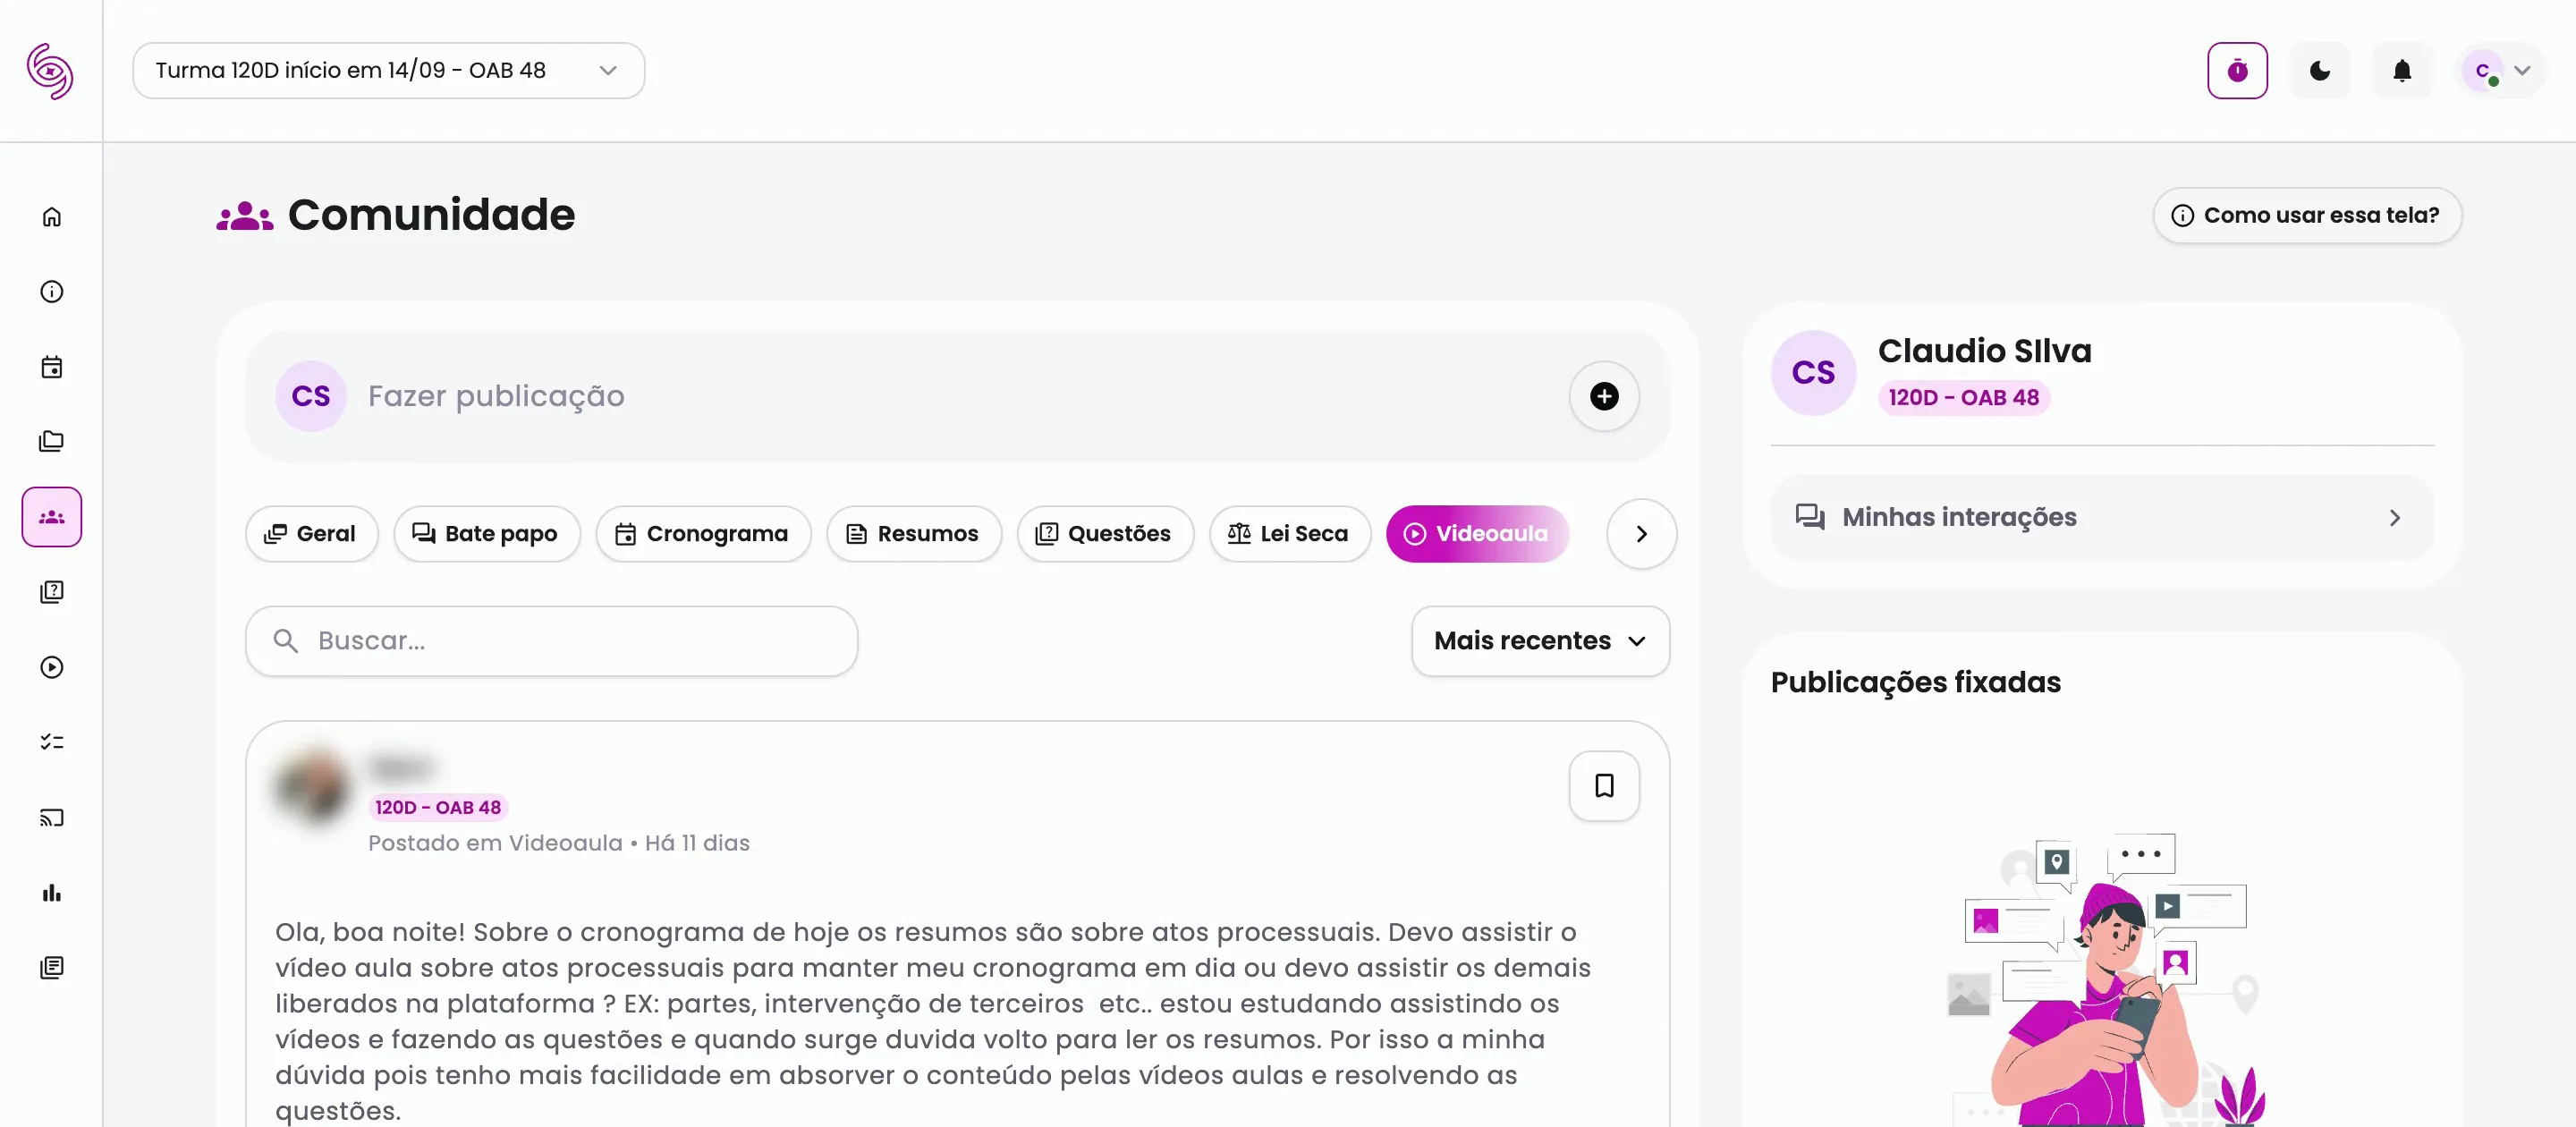Open the bar chart statistics sidebar icon
This screenshot has width=2576, height=1127.
tap(52, 893)
